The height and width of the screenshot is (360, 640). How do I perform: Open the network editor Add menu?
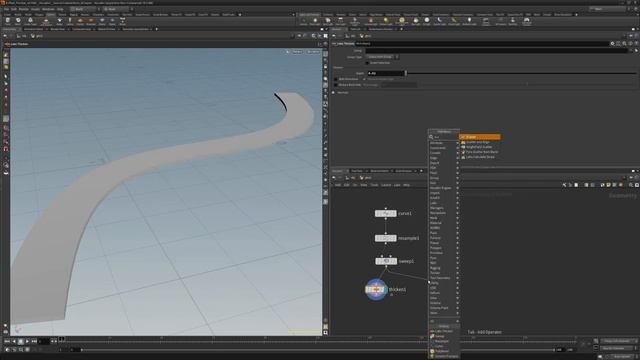point(338,185)
